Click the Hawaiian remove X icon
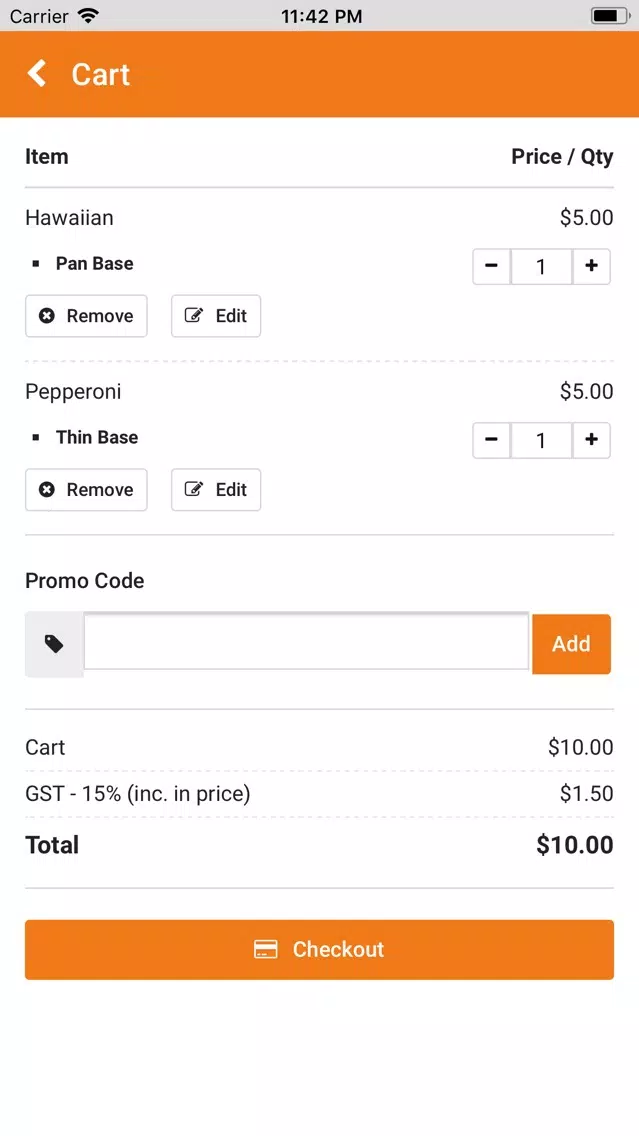This screenshot has width=639, height=1136. point(47,316)
